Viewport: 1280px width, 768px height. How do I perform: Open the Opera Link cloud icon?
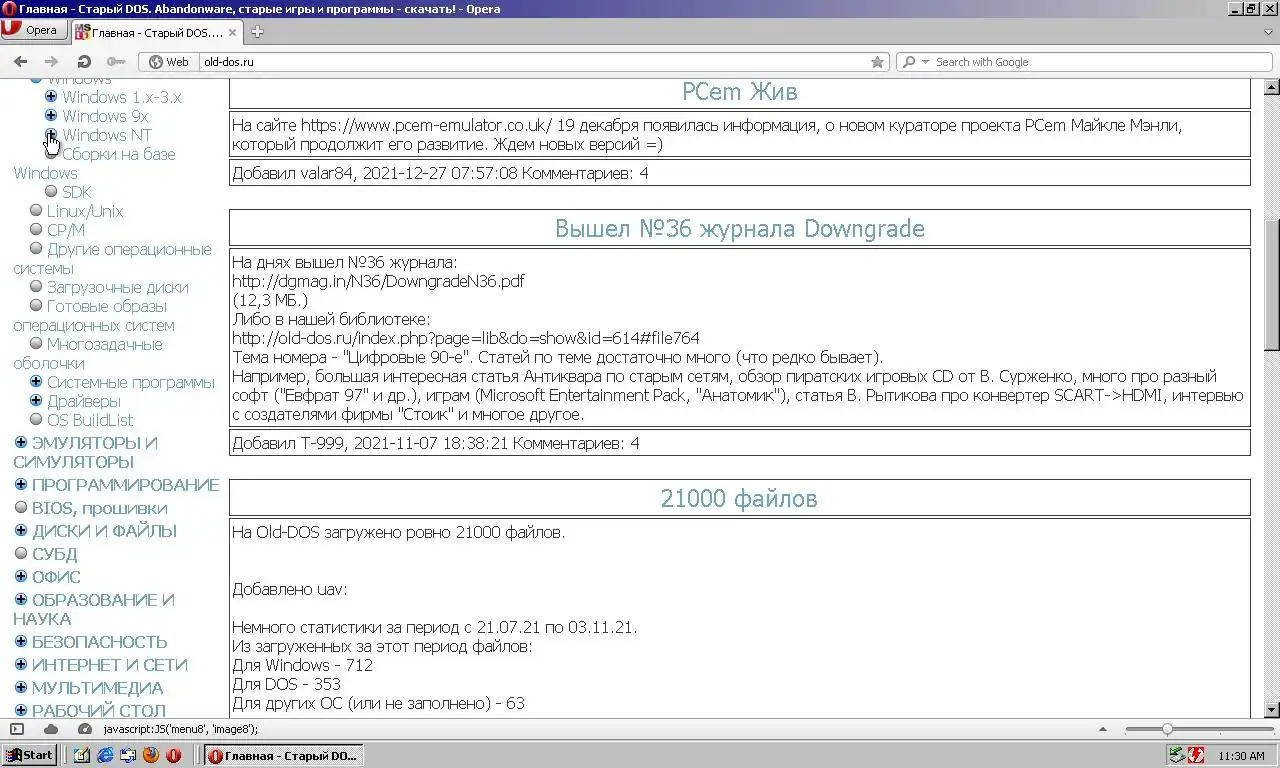(51, 730)
